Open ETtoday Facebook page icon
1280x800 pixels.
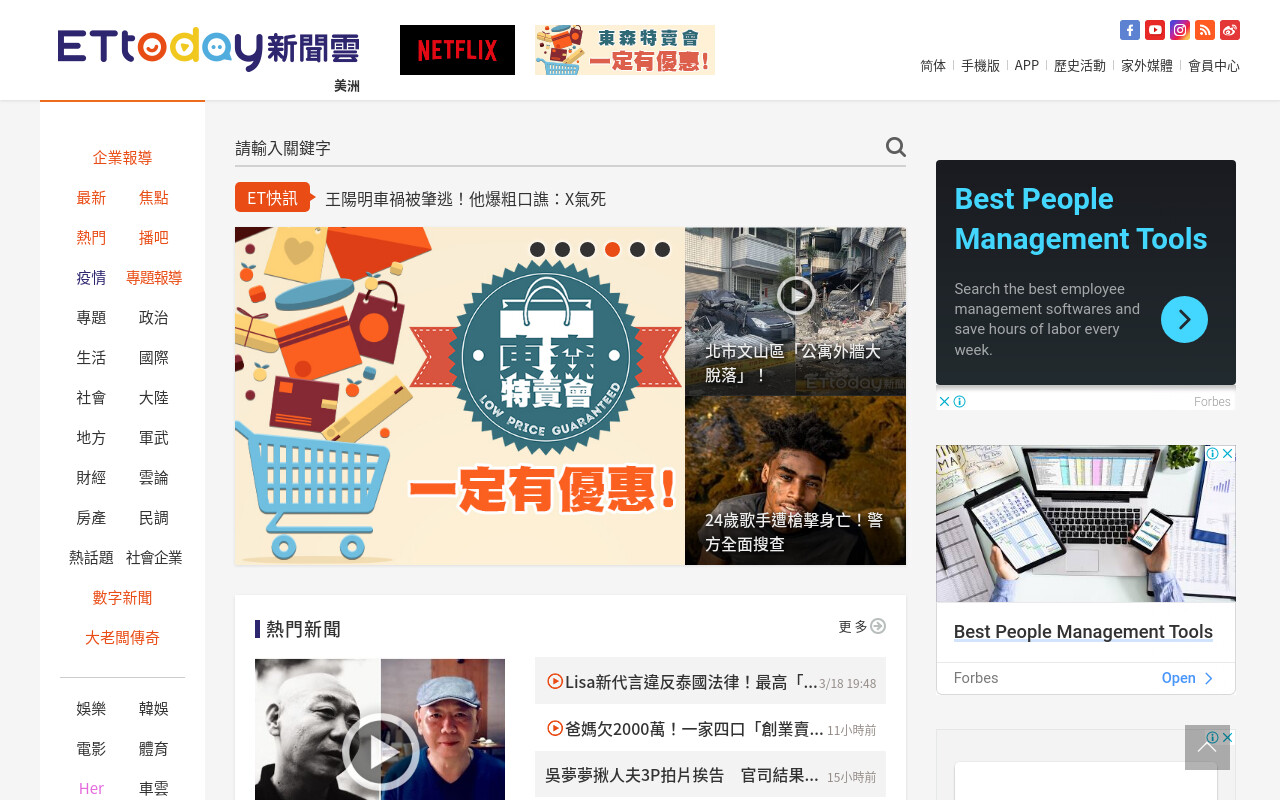(1130, 30)
